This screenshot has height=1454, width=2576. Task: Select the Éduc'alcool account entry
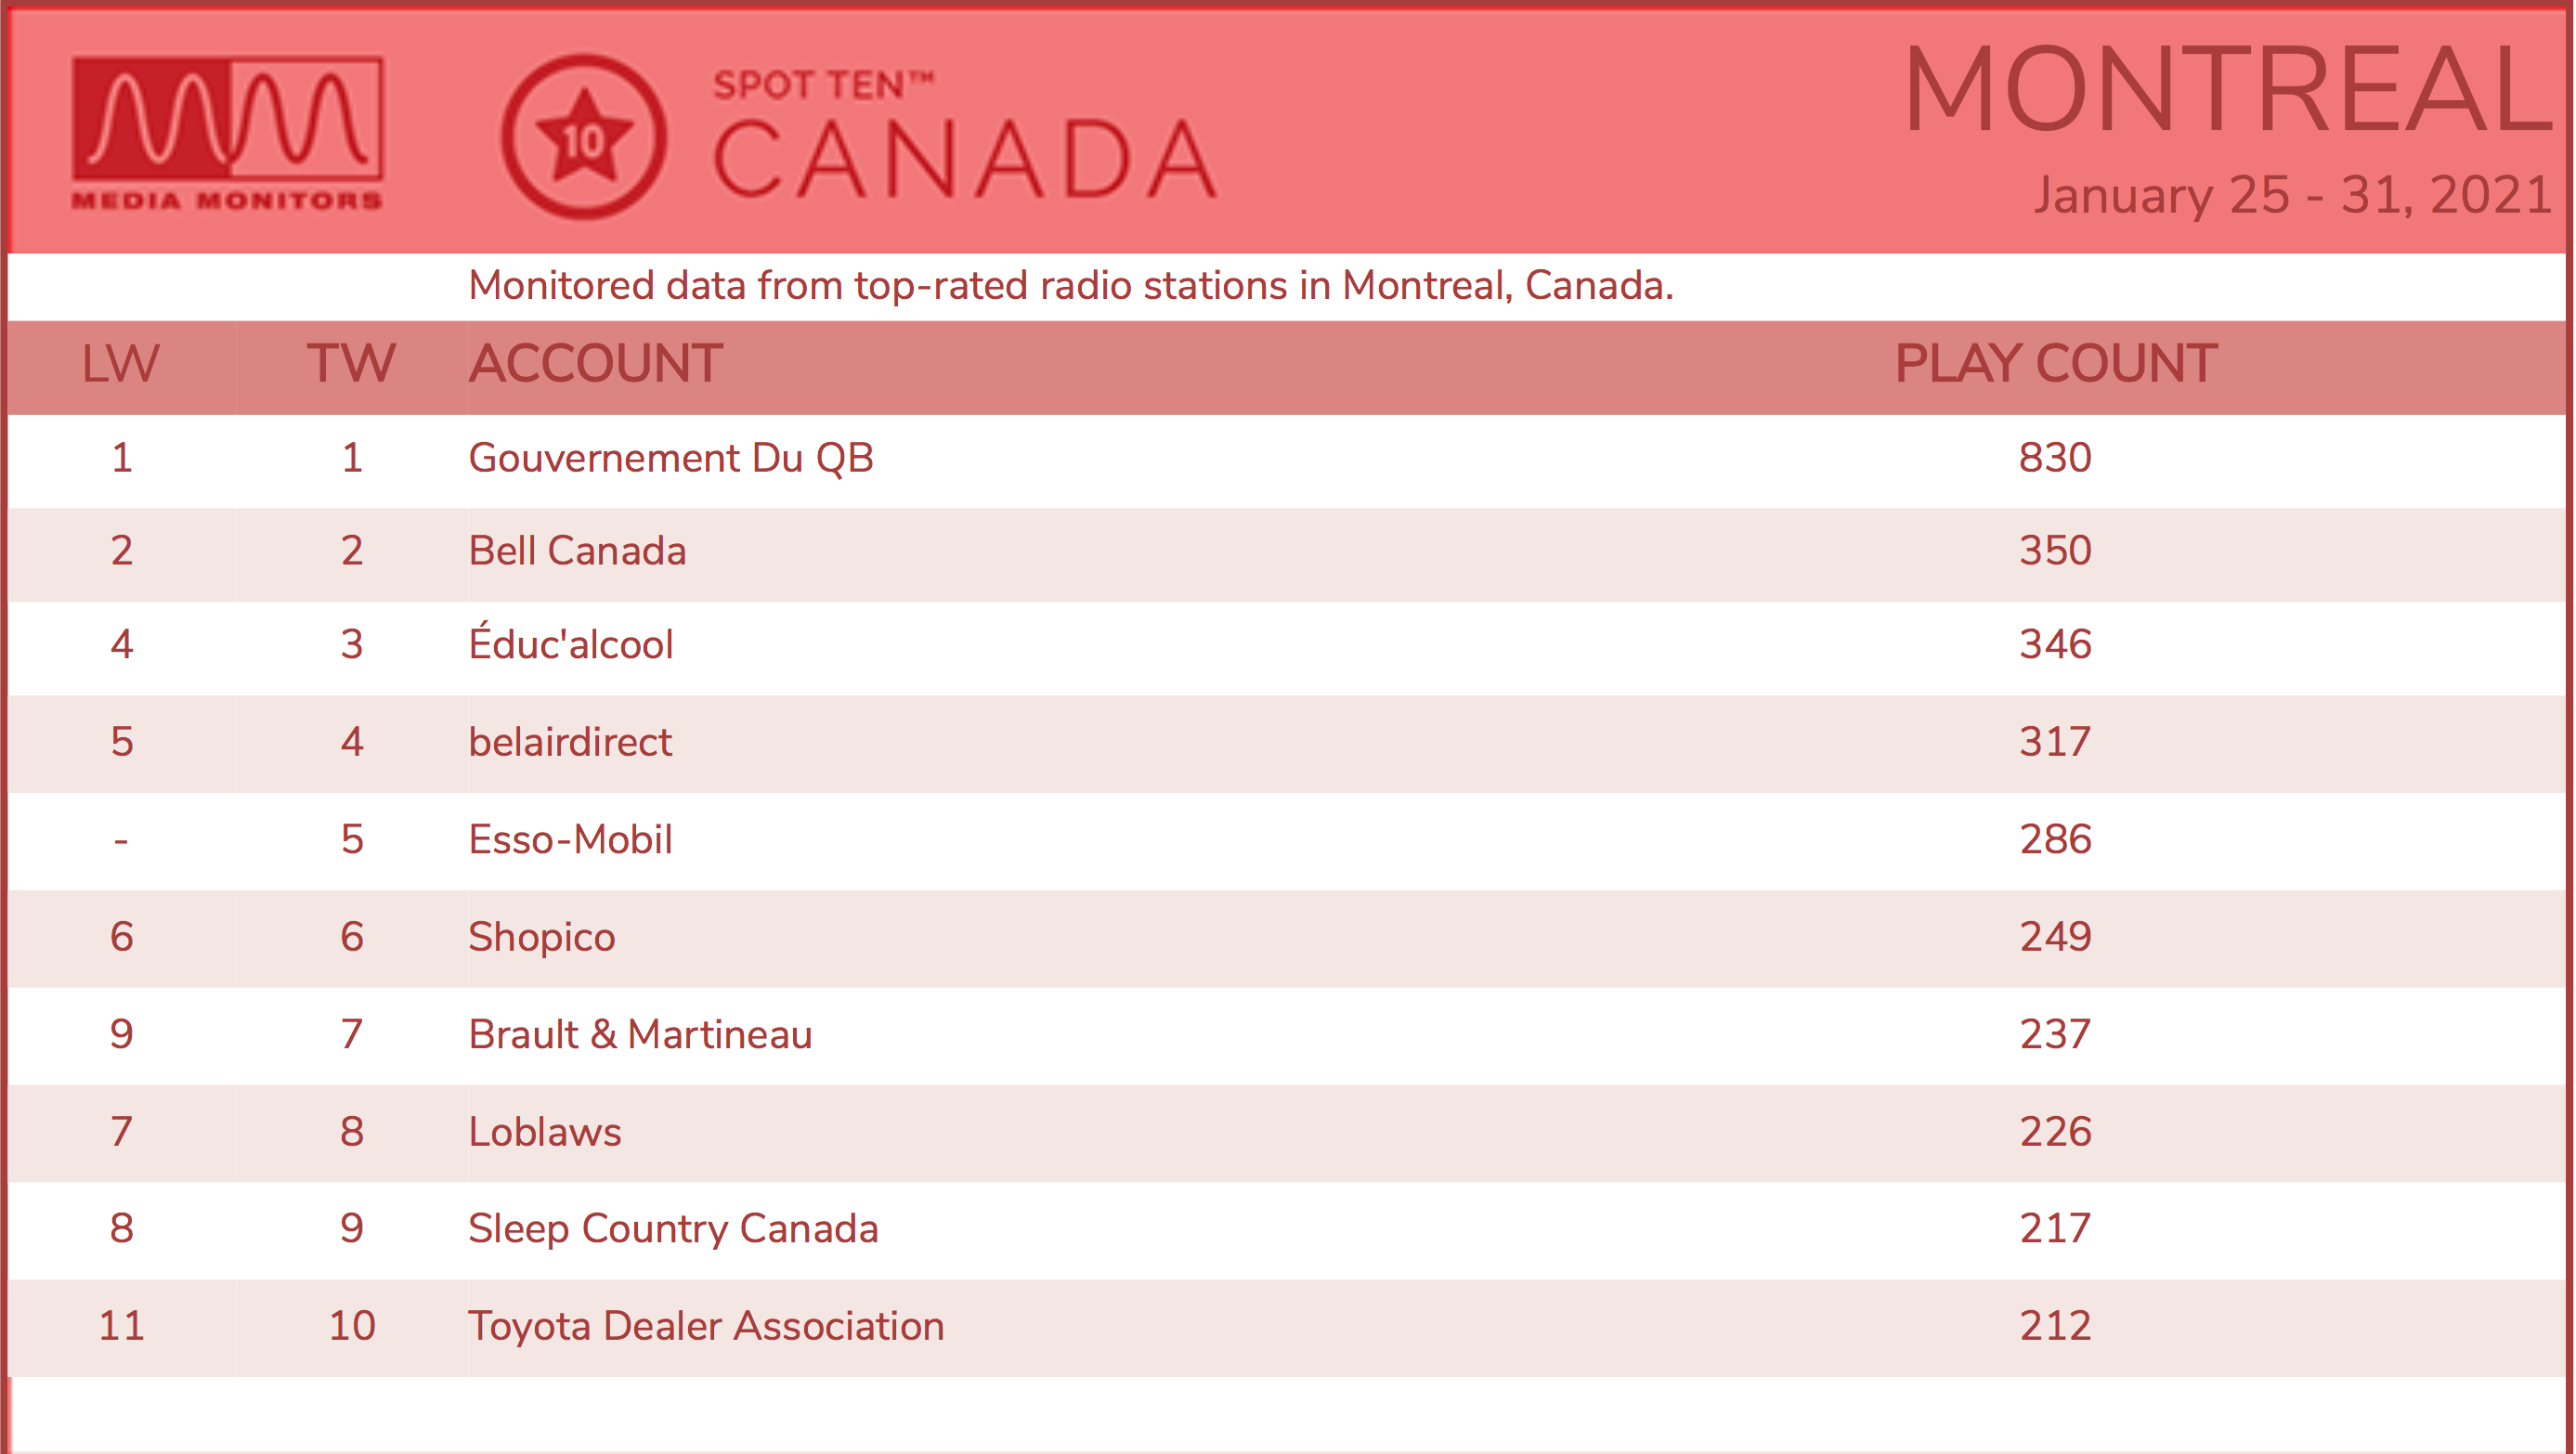click(570, 643)
